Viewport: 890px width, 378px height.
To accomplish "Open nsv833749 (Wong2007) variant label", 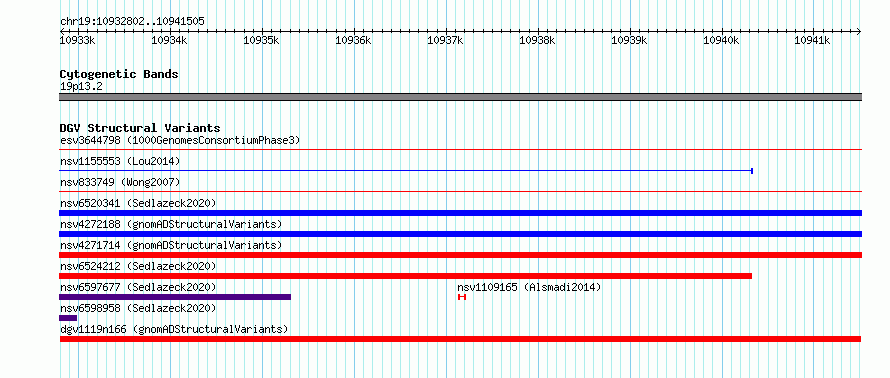I will click(120, 182).
